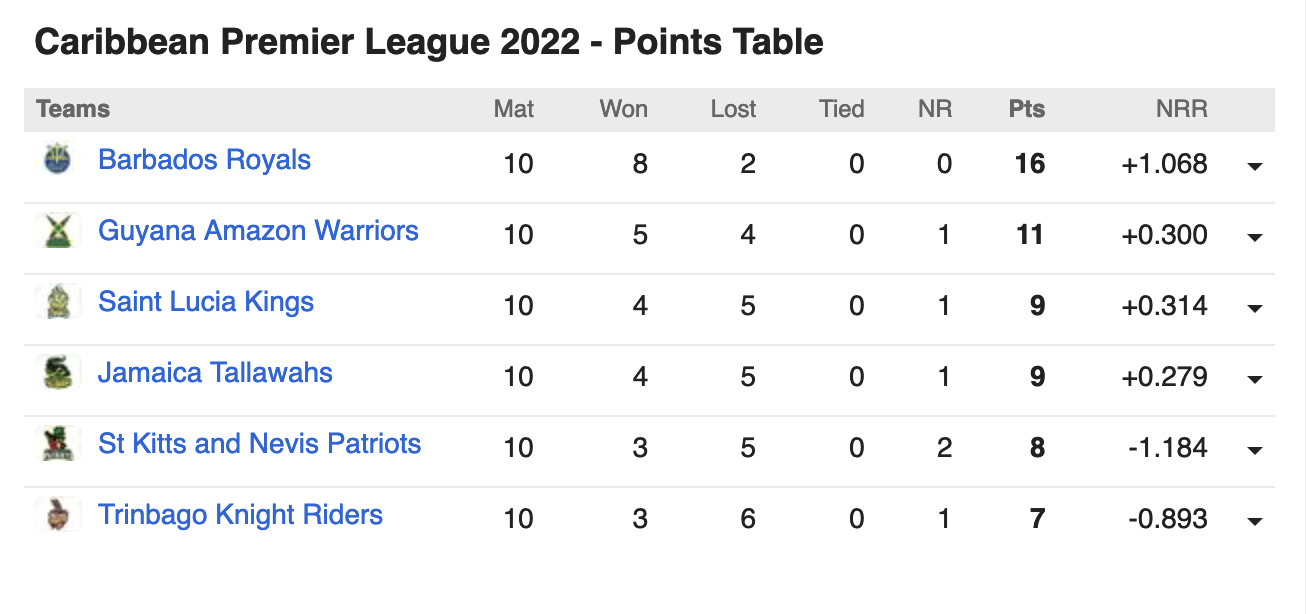Expand the St Kitts and Nevis Patriots row

(x=1255, y=450)
